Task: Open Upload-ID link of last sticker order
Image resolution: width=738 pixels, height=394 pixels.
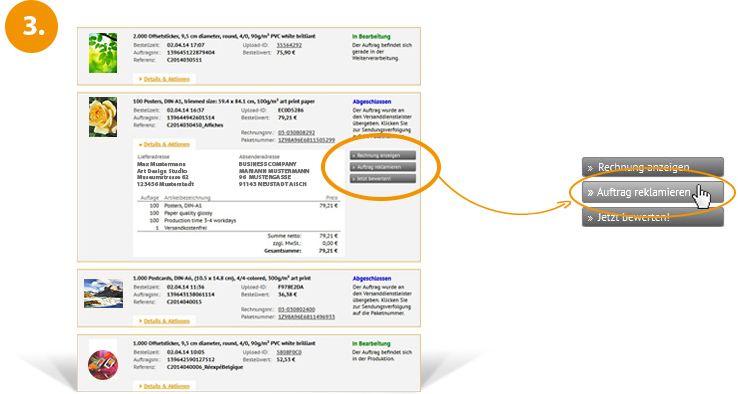Action: pos(289,352)
